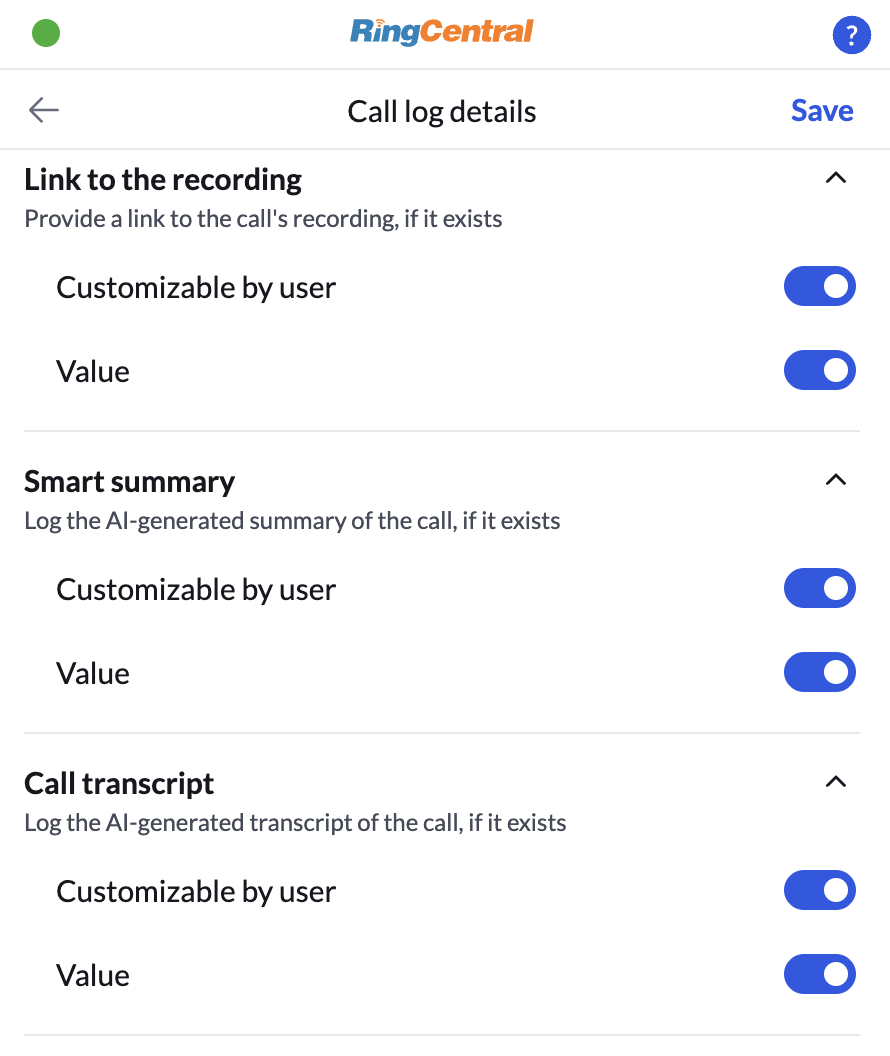The image size is (890, 1056).
Task: Switch off Value under Call transcript
Action: coord(819,974)
